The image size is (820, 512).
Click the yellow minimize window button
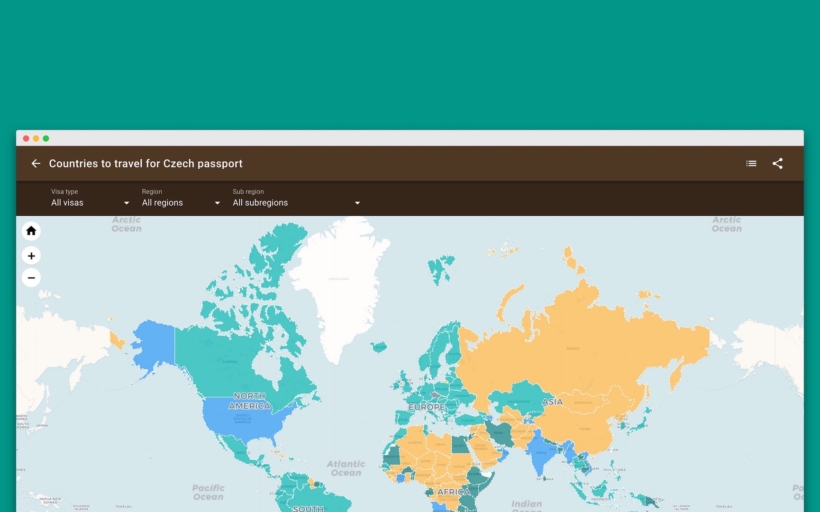(x=36, y=138)
